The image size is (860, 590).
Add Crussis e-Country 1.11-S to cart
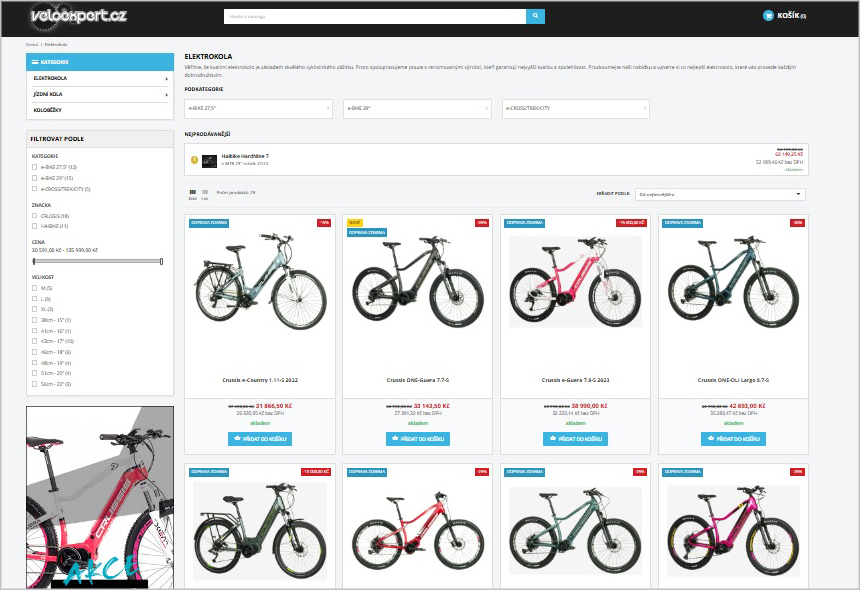pyautogui.click(x=260, y=439)
